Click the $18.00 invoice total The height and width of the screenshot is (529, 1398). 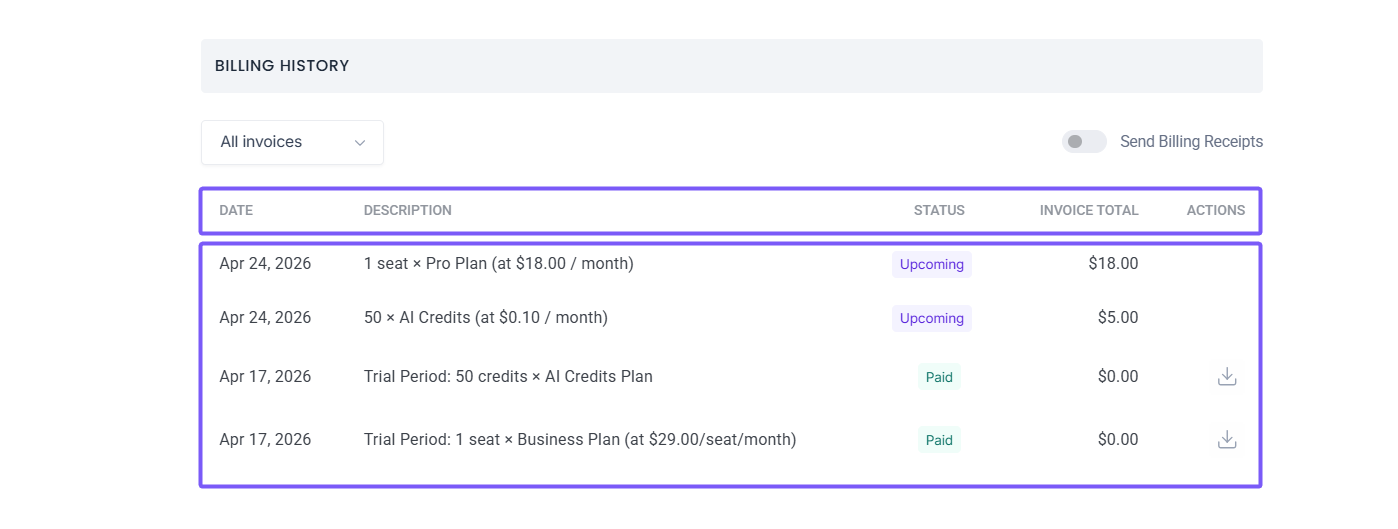[x=1113, y=264]
